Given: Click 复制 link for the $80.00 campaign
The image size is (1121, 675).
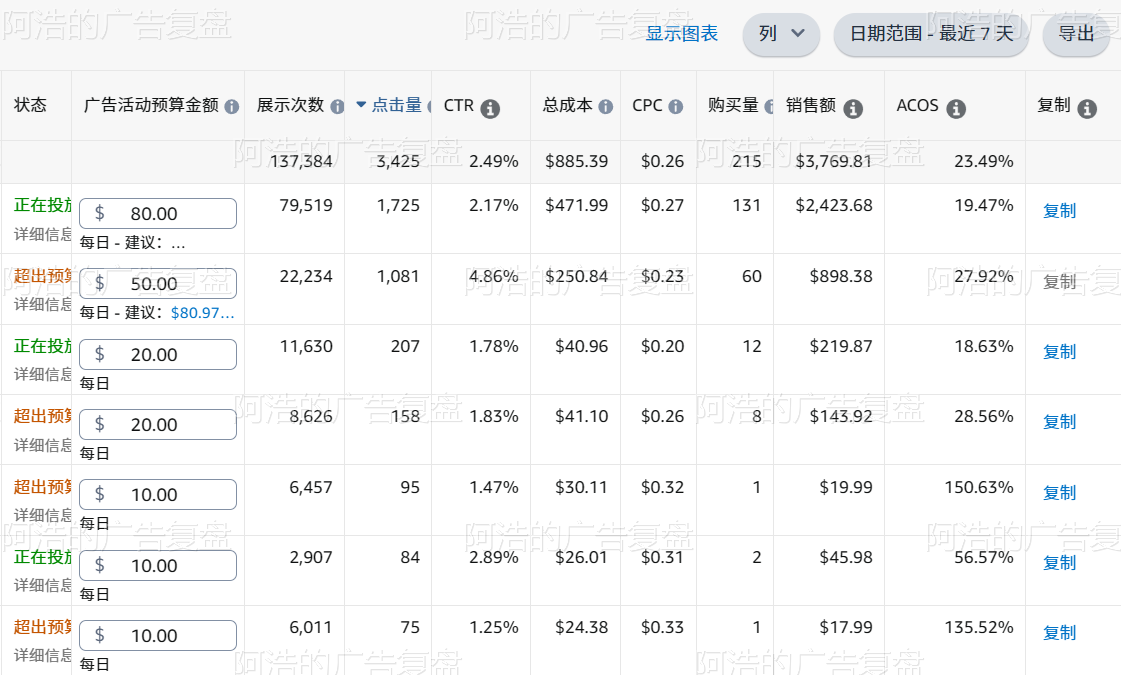Looking at the screenshot, I should point(1059,211).
